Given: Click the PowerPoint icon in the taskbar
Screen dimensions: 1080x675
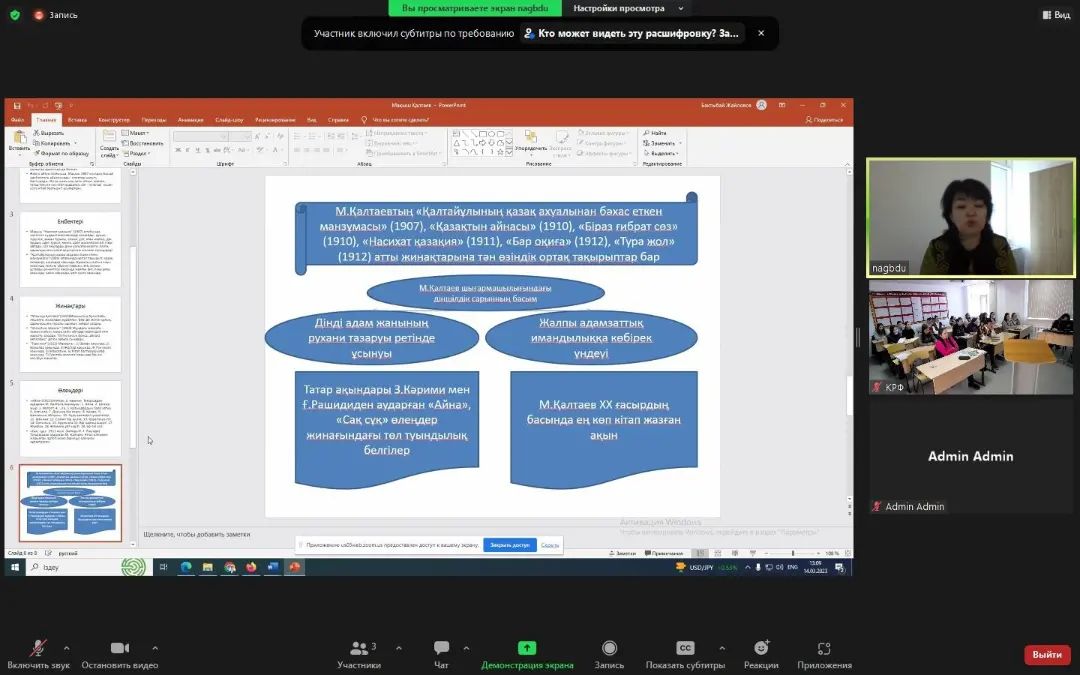Looking at the screenshot, I should (x=294, y=568).
